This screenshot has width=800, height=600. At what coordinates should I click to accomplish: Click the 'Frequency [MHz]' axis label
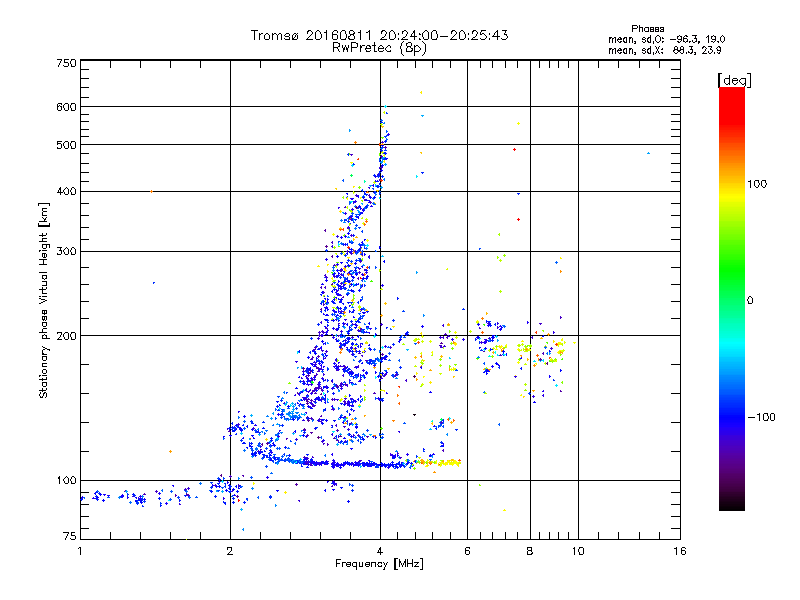tap(379, 564)
